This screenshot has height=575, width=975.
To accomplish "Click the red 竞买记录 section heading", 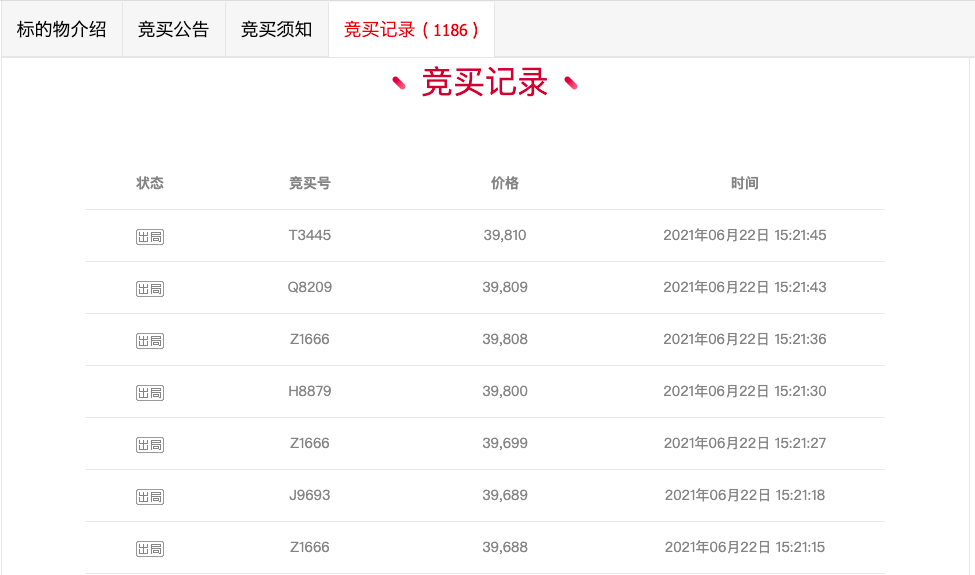I will [484, 82].
